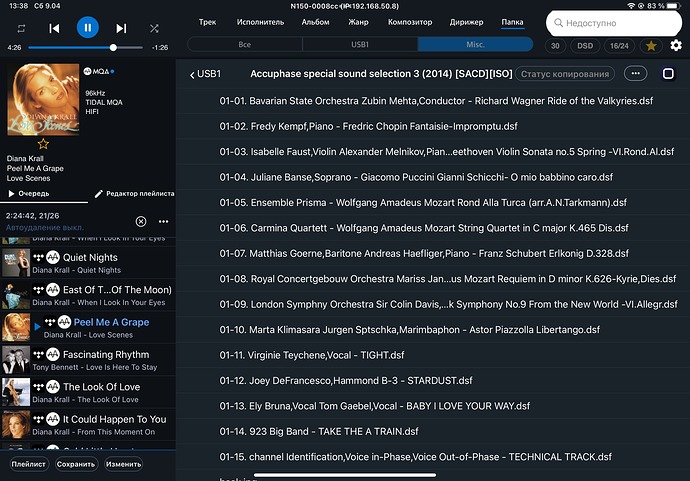Switch to the Дирижер tab

pyautogui.click(x=466, y=22)
